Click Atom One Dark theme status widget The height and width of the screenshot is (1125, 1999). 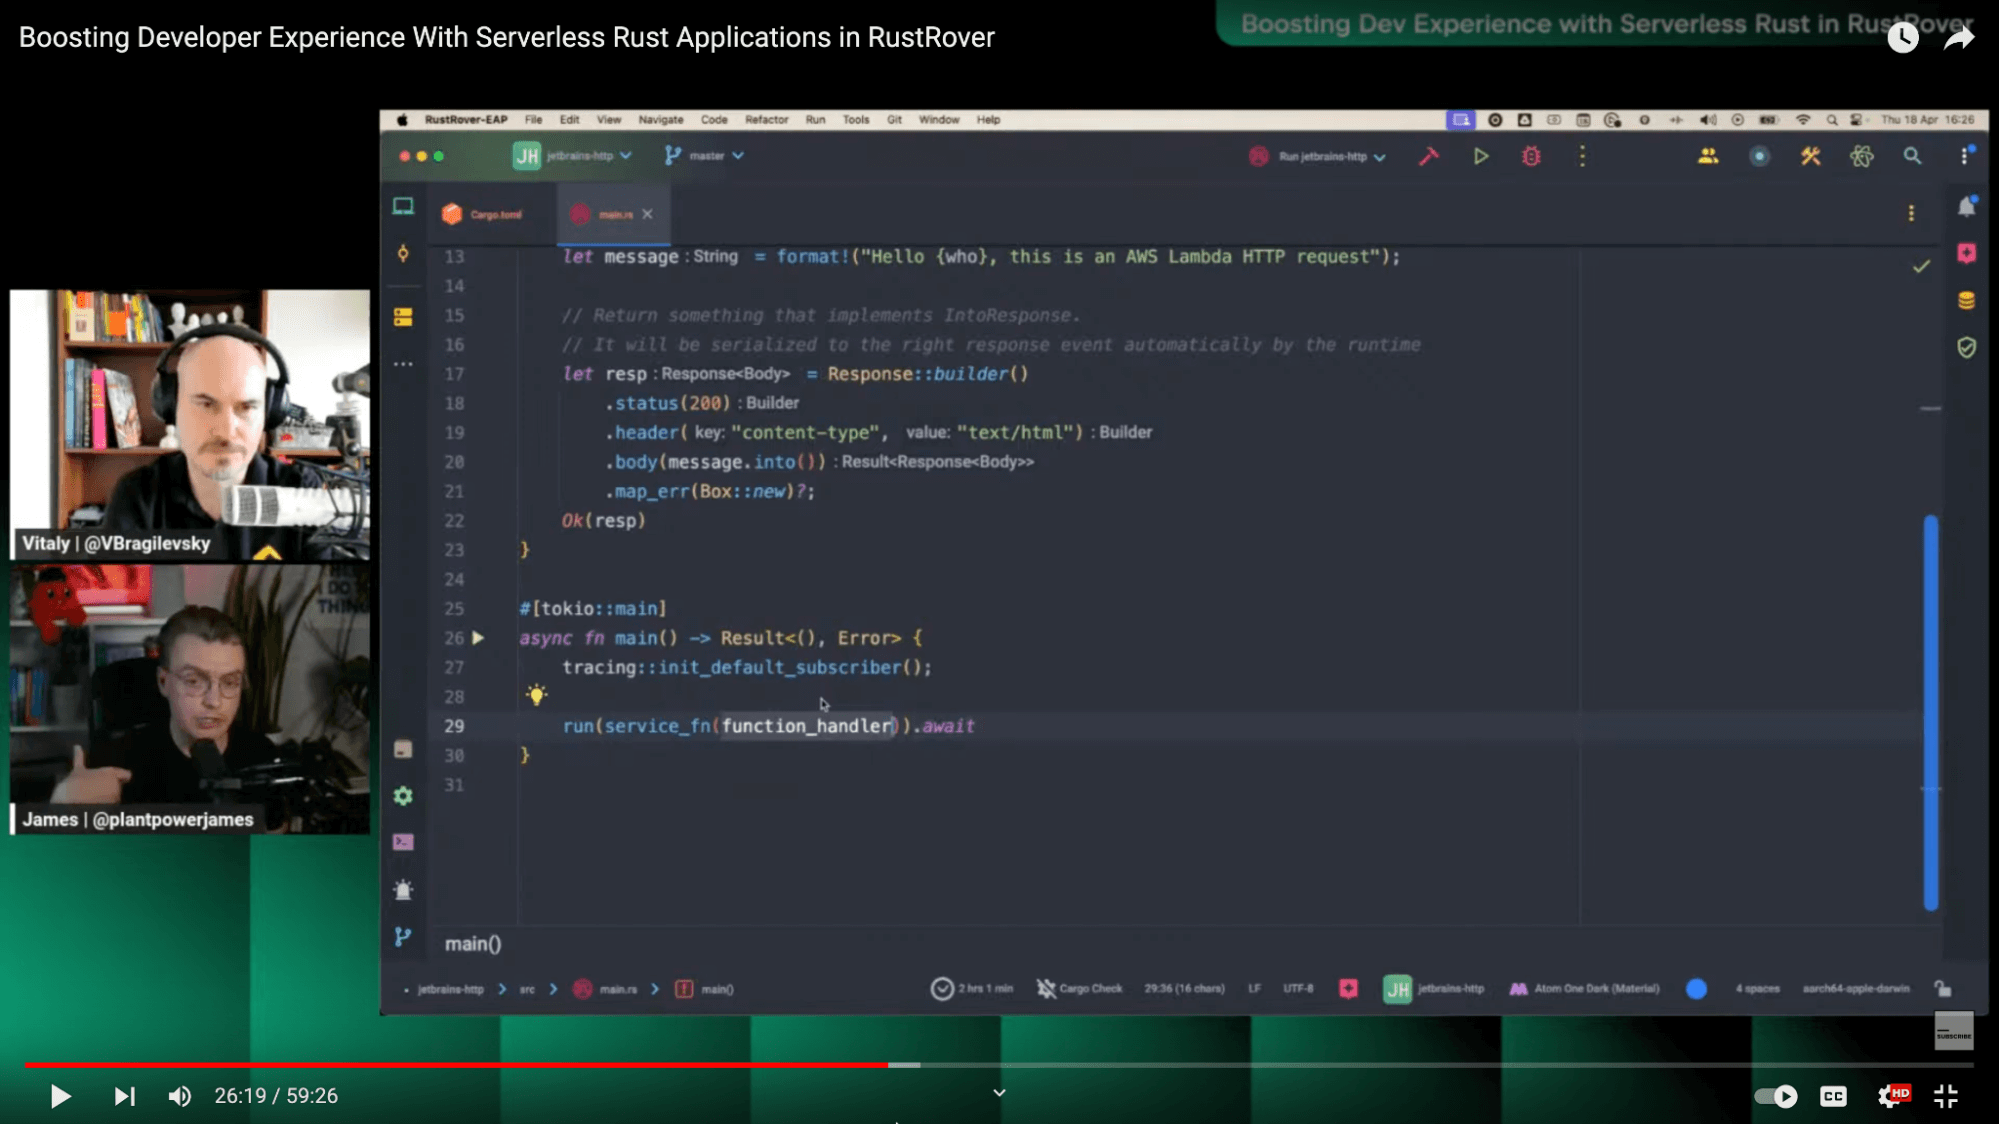[1584, 988]
